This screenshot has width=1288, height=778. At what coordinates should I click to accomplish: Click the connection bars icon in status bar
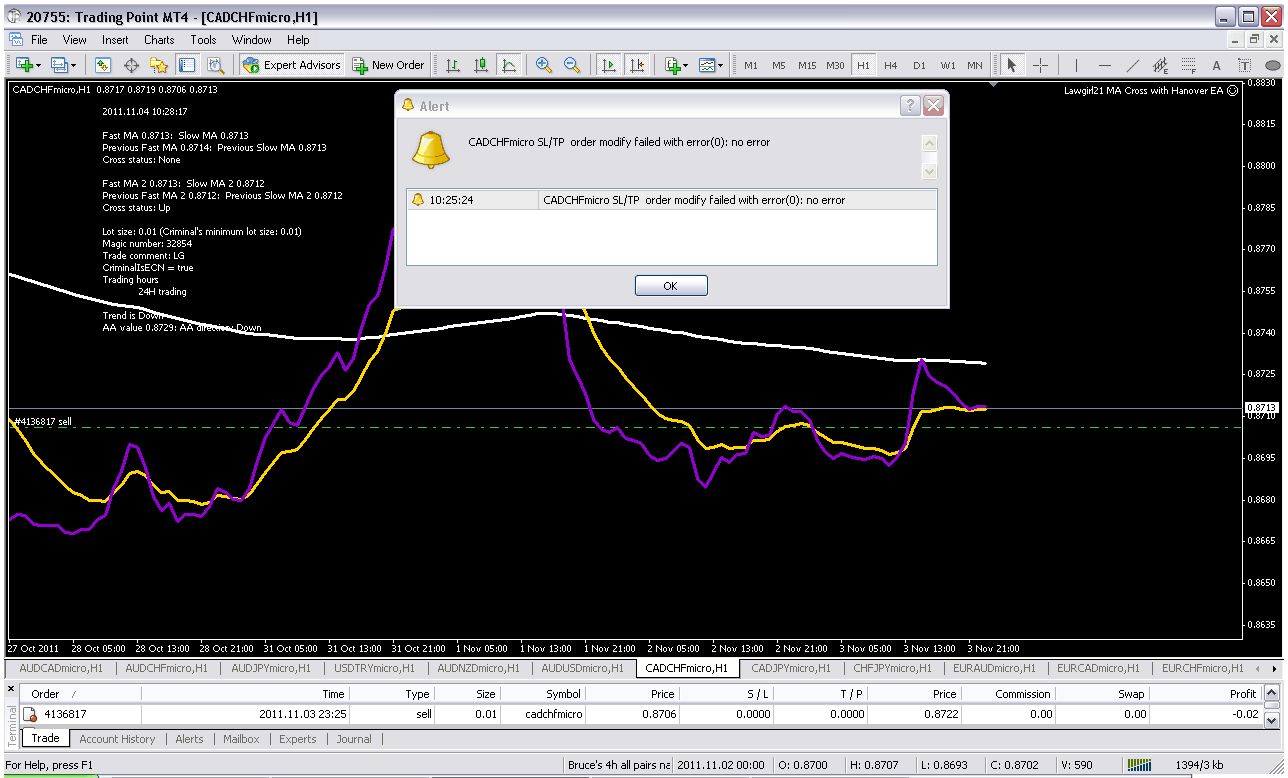coord(1139,765)
